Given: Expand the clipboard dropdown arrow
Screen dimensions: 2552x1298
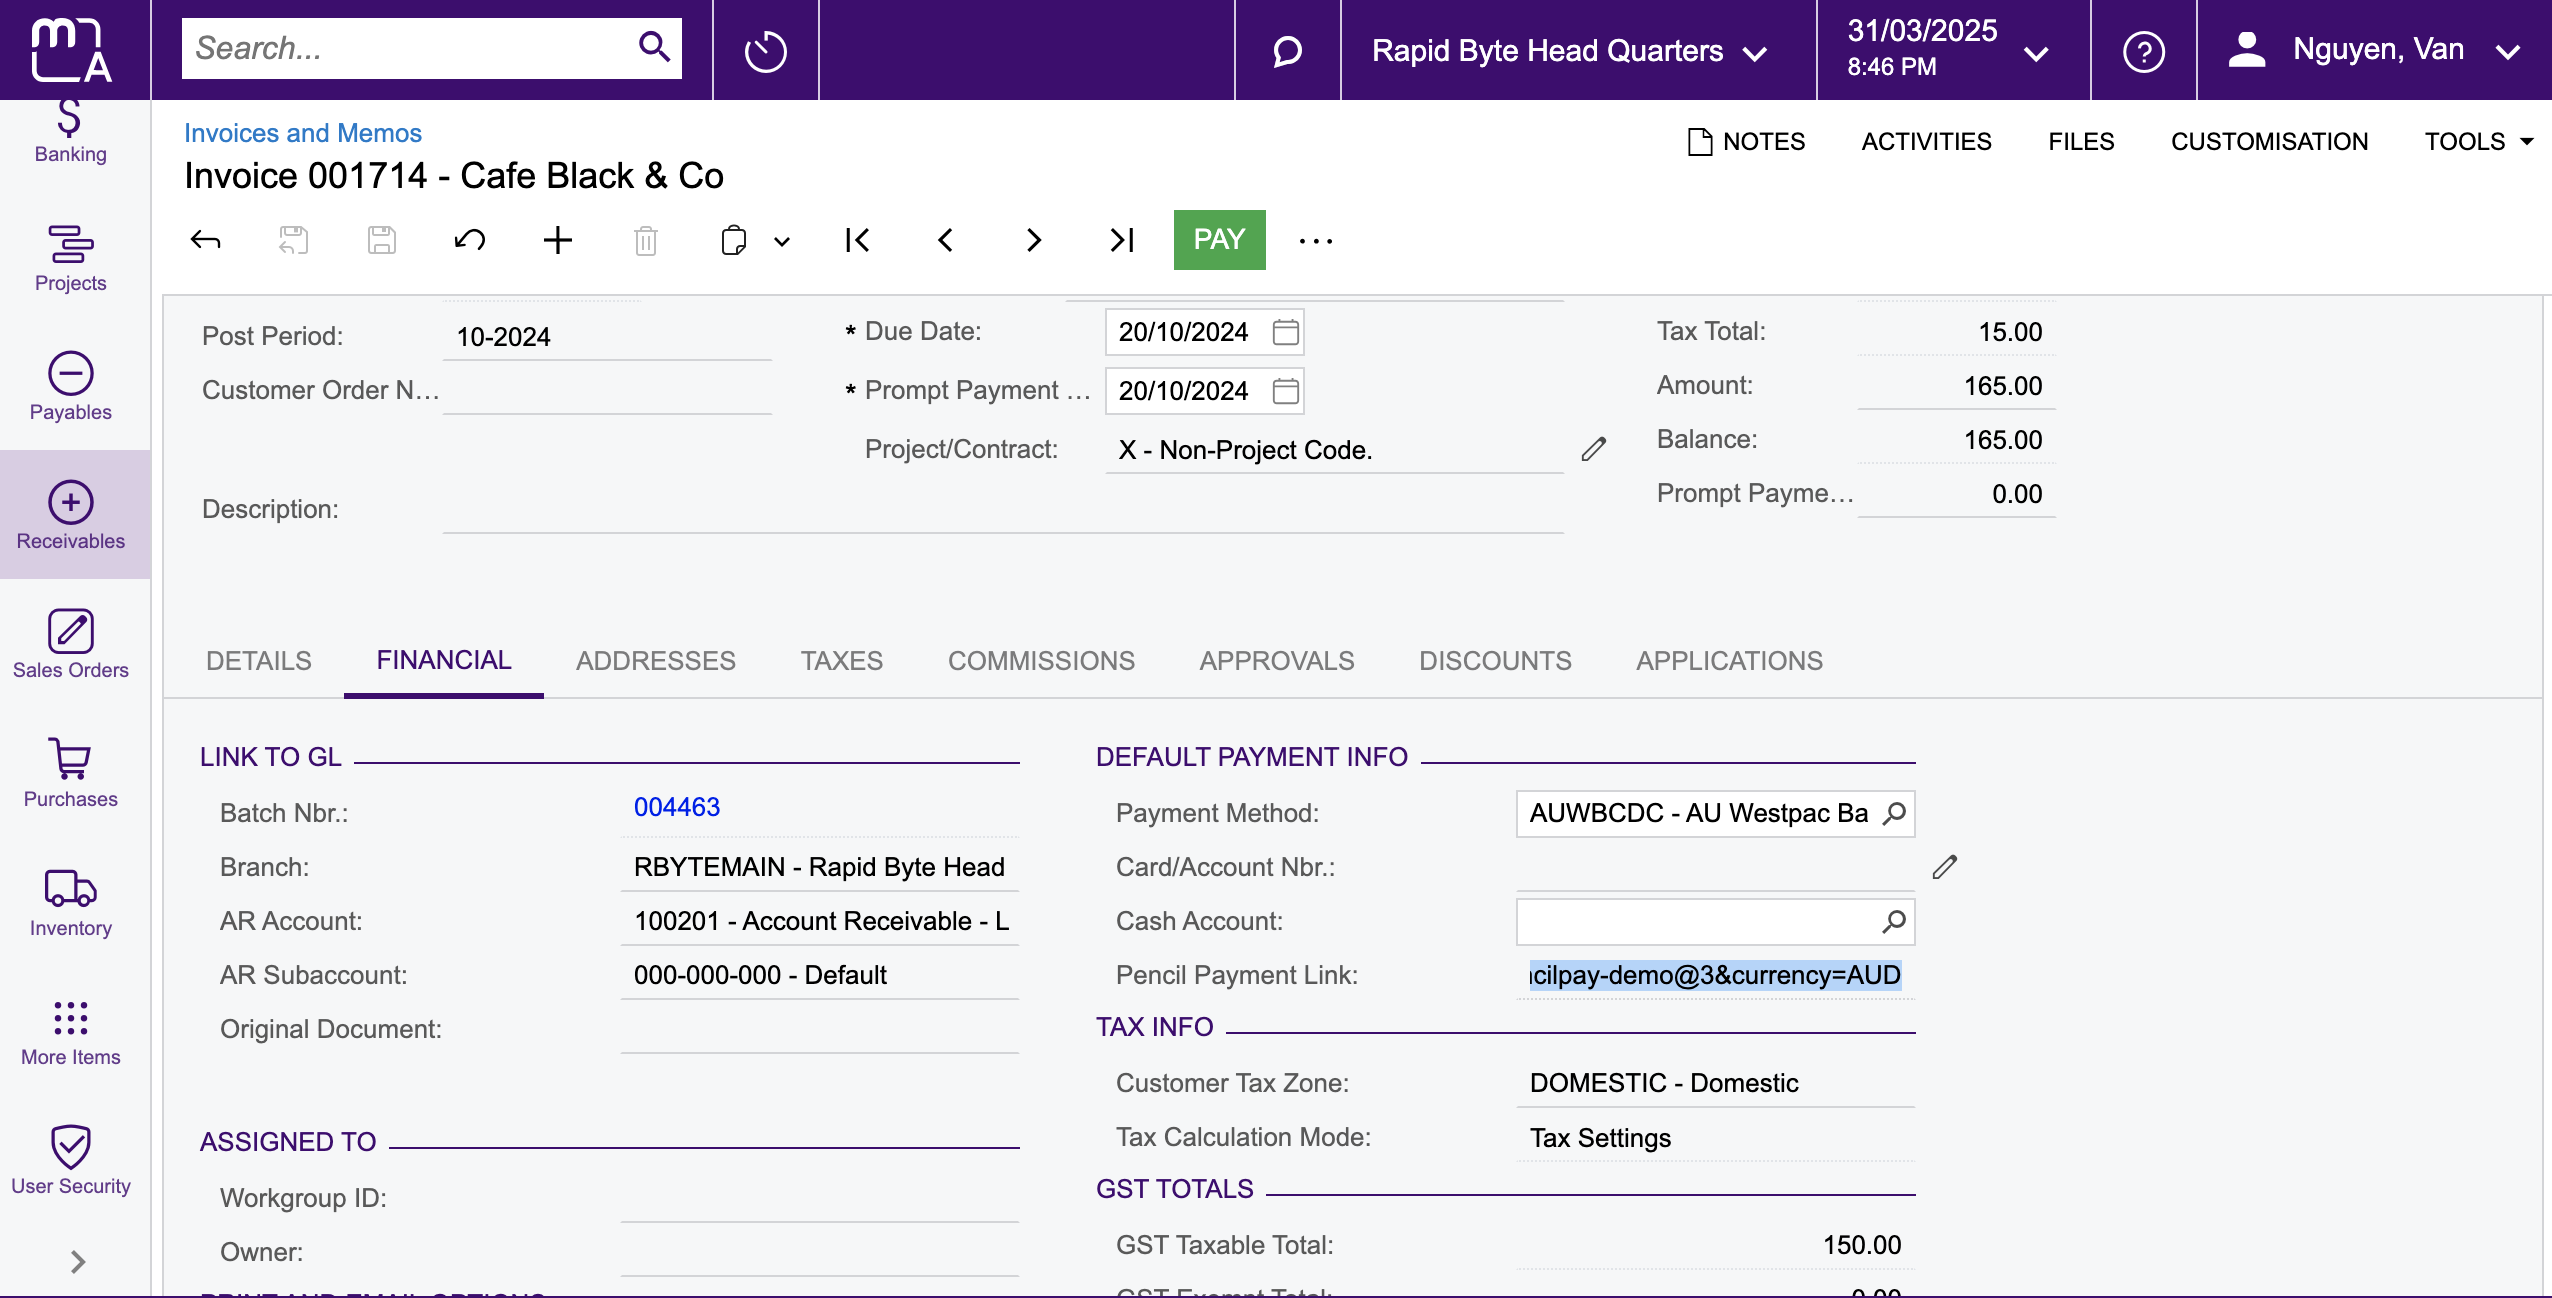Looking at the screenshot, I should pos(782,241).
